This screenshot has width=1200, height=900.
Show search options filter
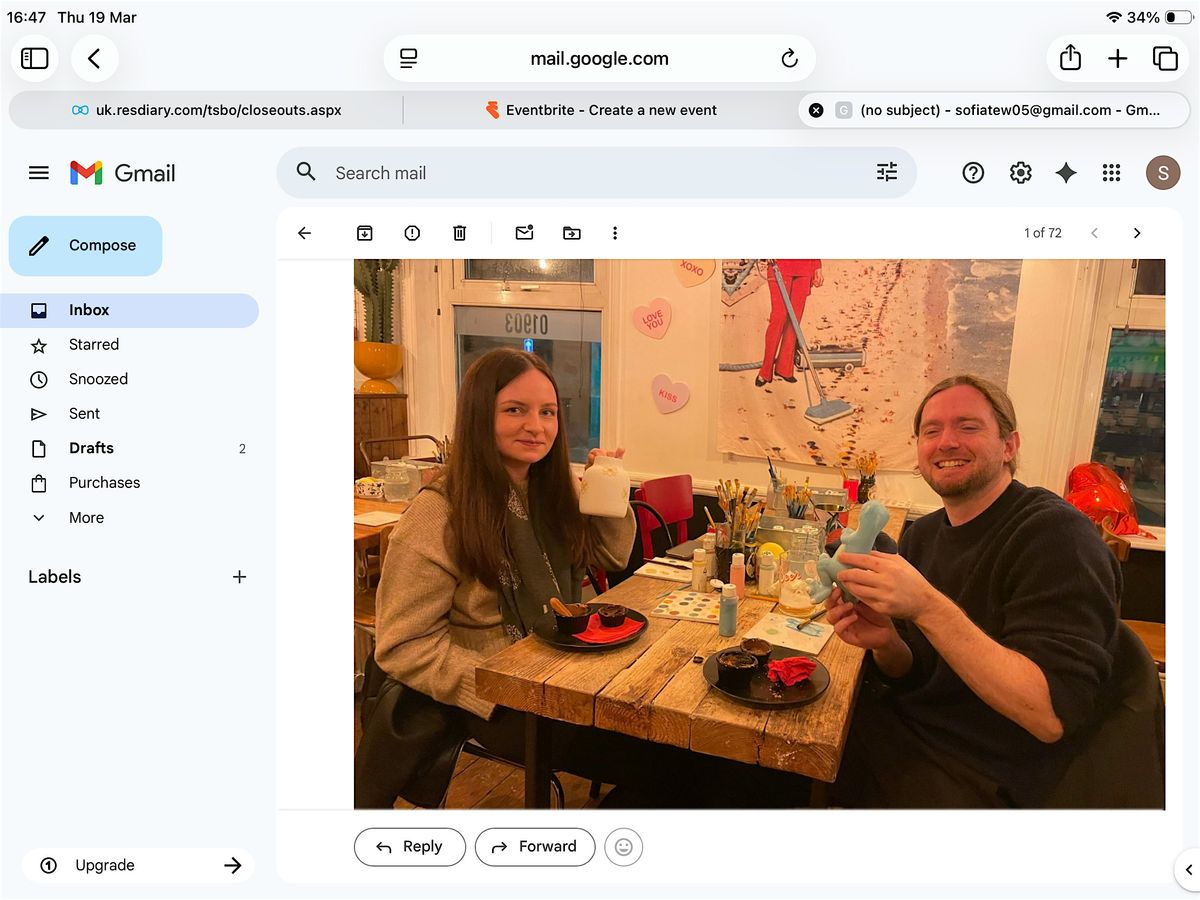tap(887, 173)
